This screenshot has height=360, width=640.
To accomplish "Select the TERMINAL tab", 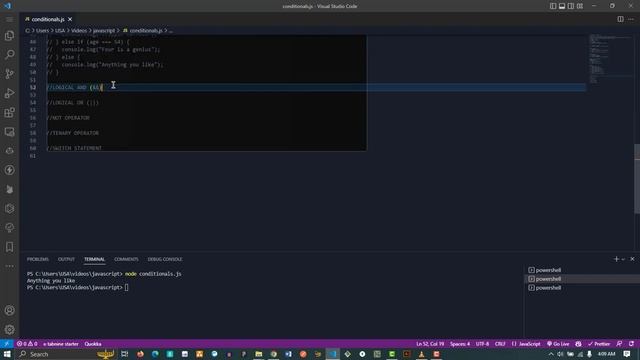I will pyautogui.click(x=94, y=259).
